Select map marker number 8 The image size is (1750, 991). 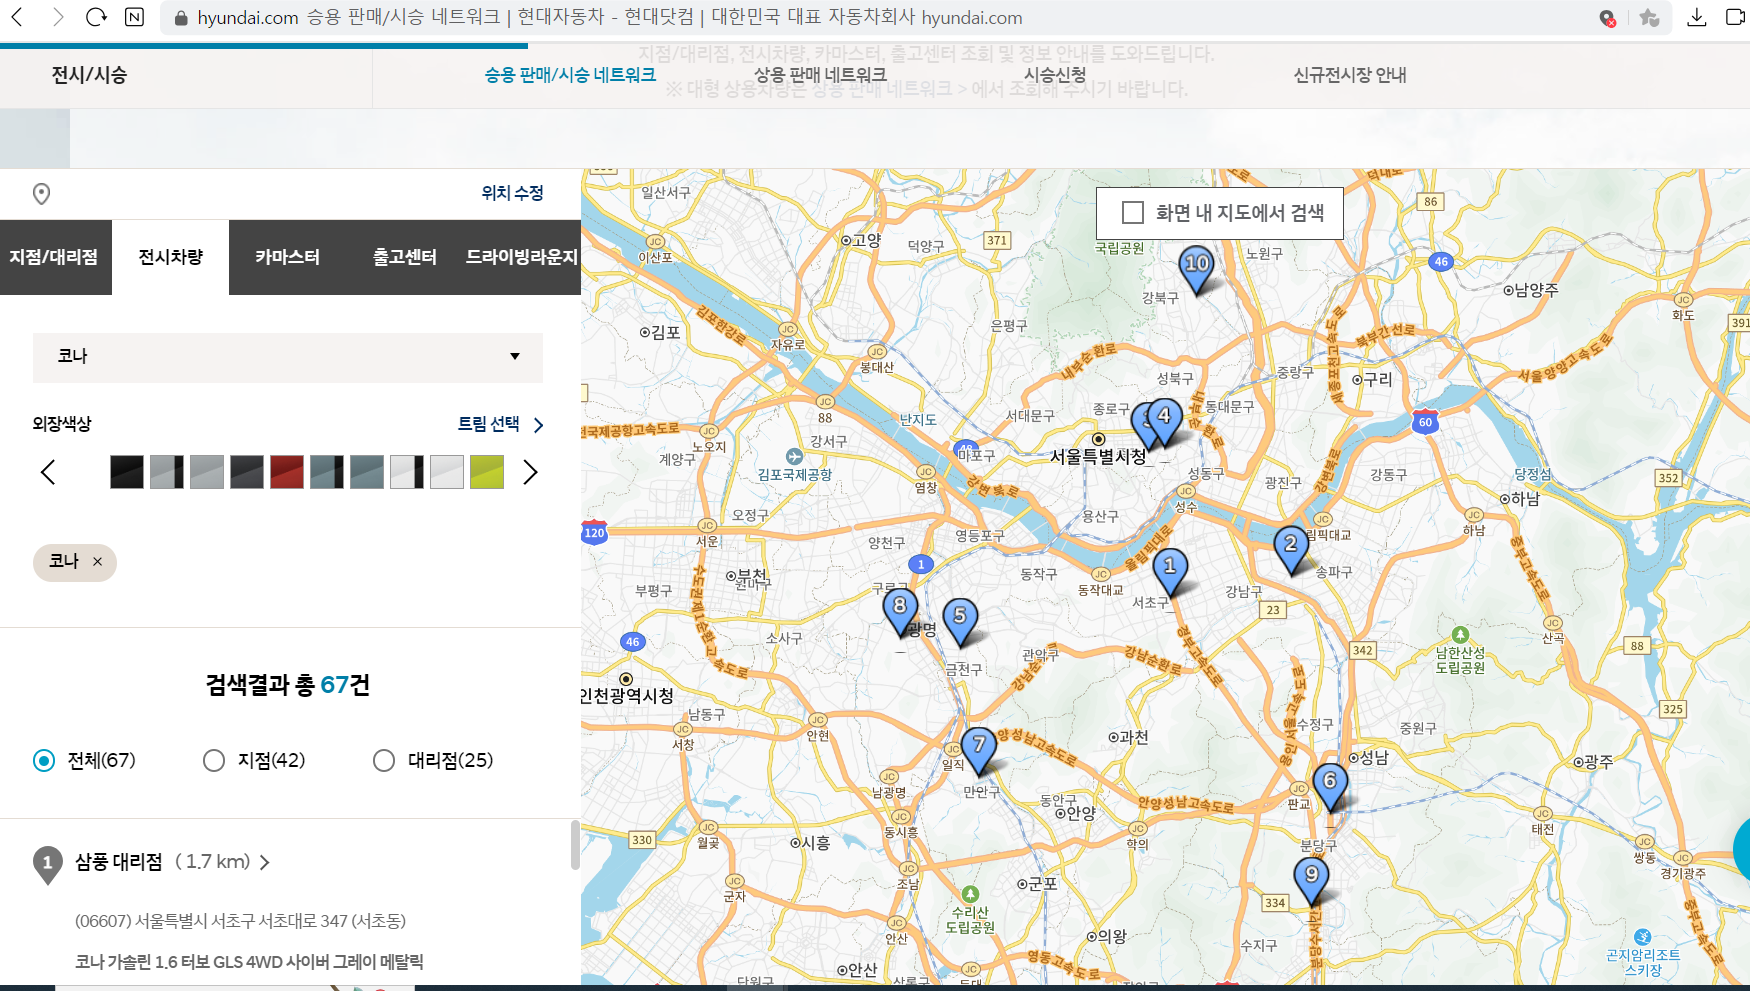pos(900,611)
